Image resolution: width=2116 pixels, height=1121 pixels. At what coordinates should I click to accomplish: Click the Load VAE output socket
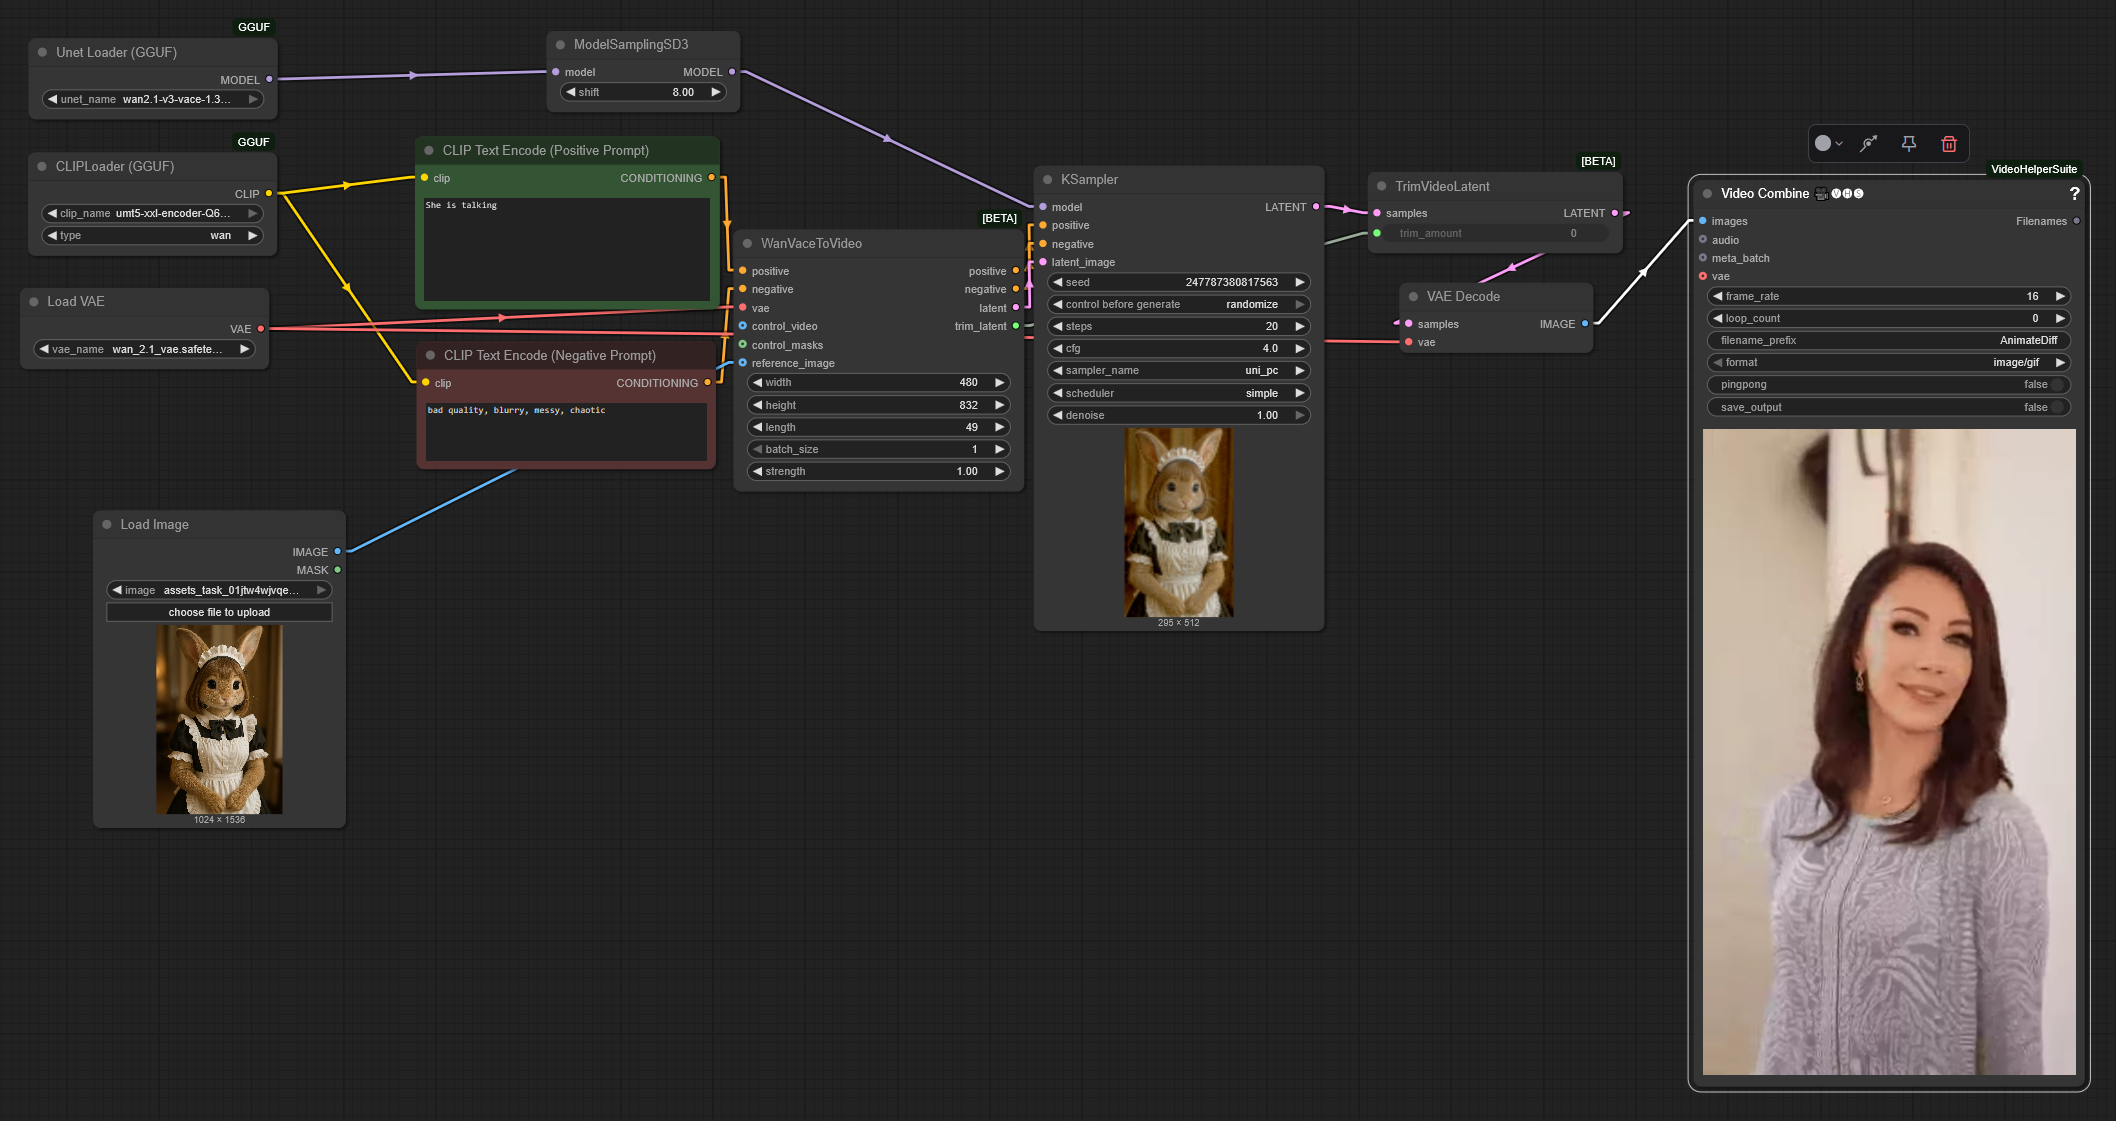[261, 329]
